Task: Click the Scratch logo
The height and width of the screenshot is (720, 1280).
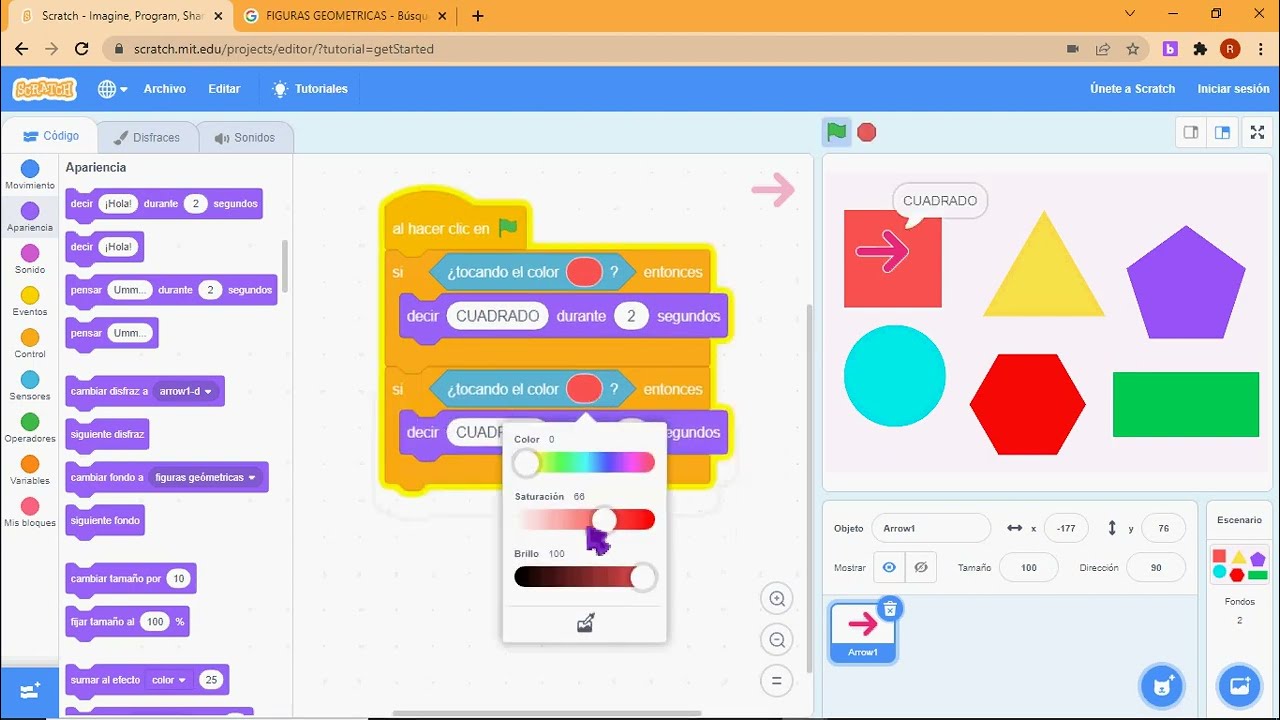Action: (44, 89)
